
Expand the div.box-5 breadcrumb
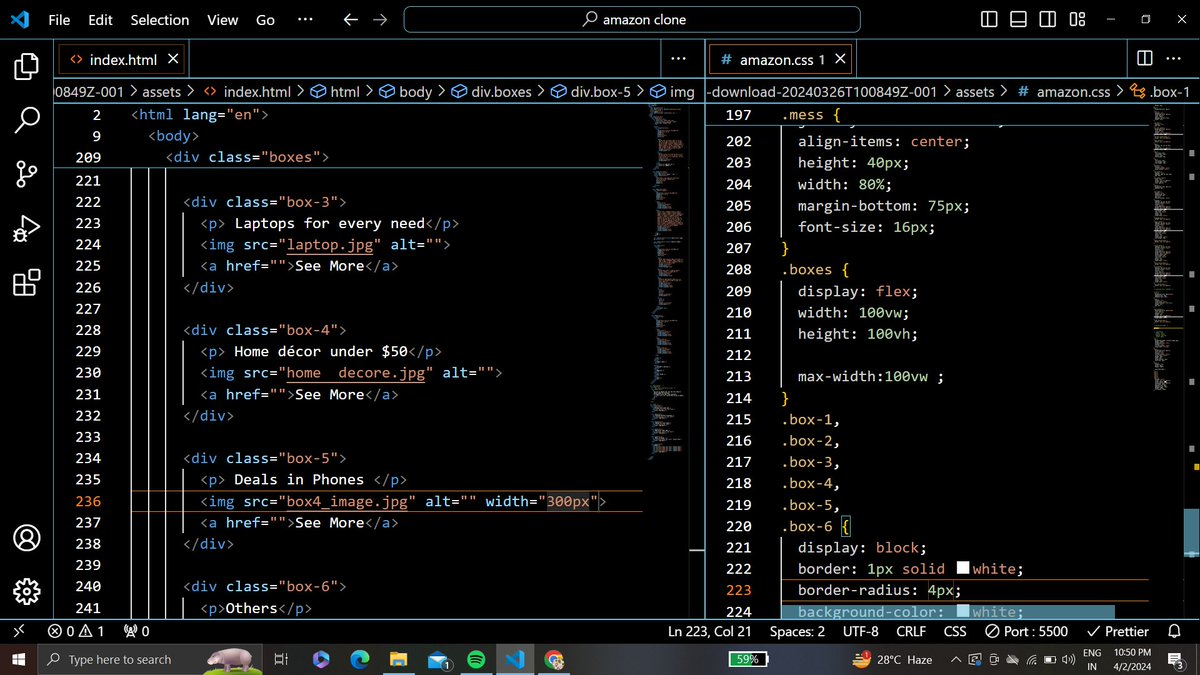pyautogui.click(x=591, y=91)
